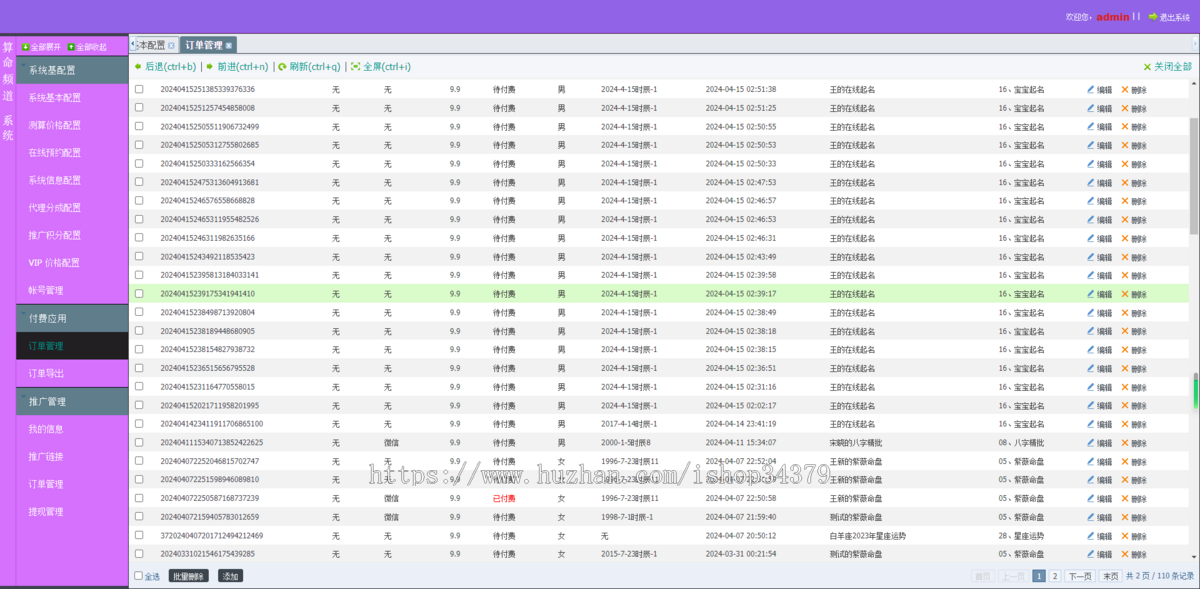Click delete X for the 02:43:49 order
1200x589 pixels.
[1125, 257]
